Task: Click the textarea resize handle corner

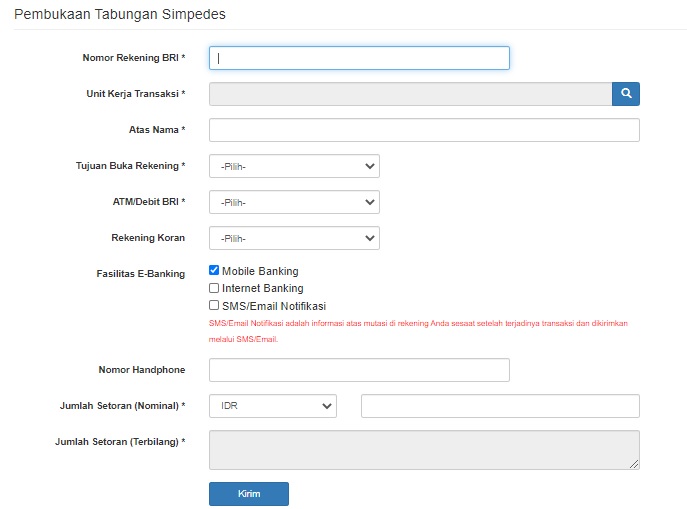Action: pyautogui.click(x=634, y=464)
